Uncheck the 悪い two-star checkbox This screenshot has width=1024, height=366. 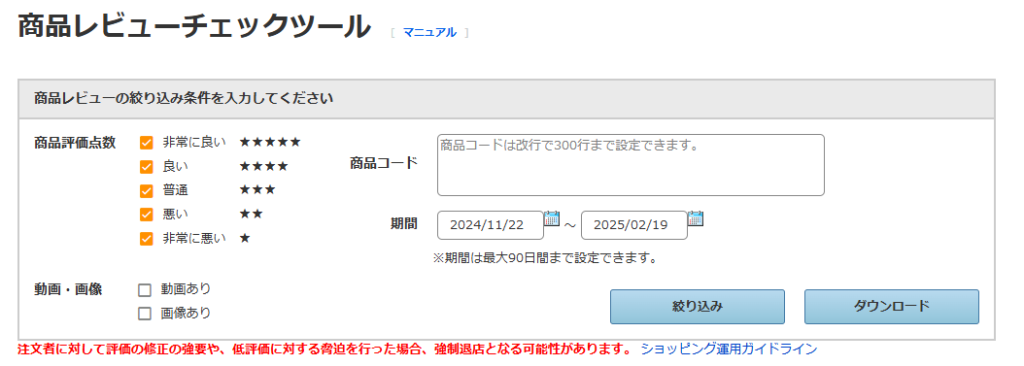click(146, 214)
